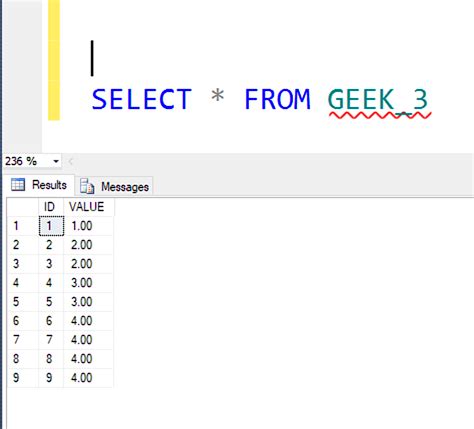This screenshot has height=429, width=474.
Task: Select VALUE cell 4.00 in row 9
Action: click(88, 378)
